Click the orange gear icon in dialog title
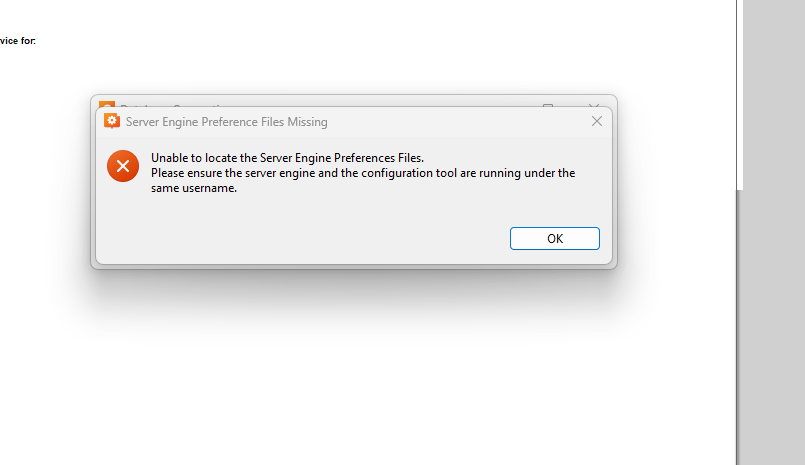Screen dimensions: 805x465 112,121
